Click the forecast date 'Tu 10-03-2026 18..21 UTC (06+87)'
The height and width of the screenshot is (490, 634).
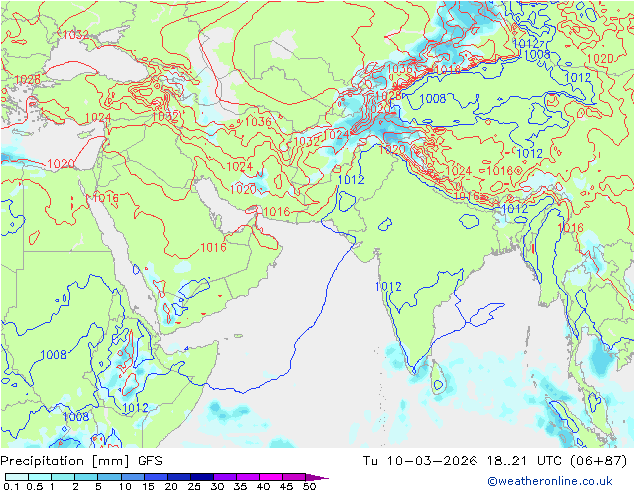pos(495,461)
